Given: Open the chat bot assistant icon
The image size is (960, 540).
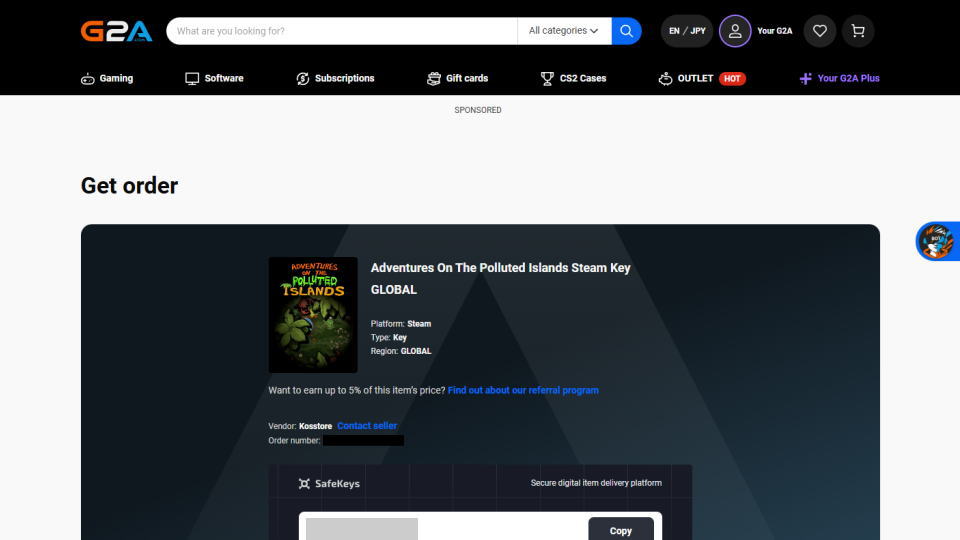Looking at the screenshot, I should (x=937, y=241).
